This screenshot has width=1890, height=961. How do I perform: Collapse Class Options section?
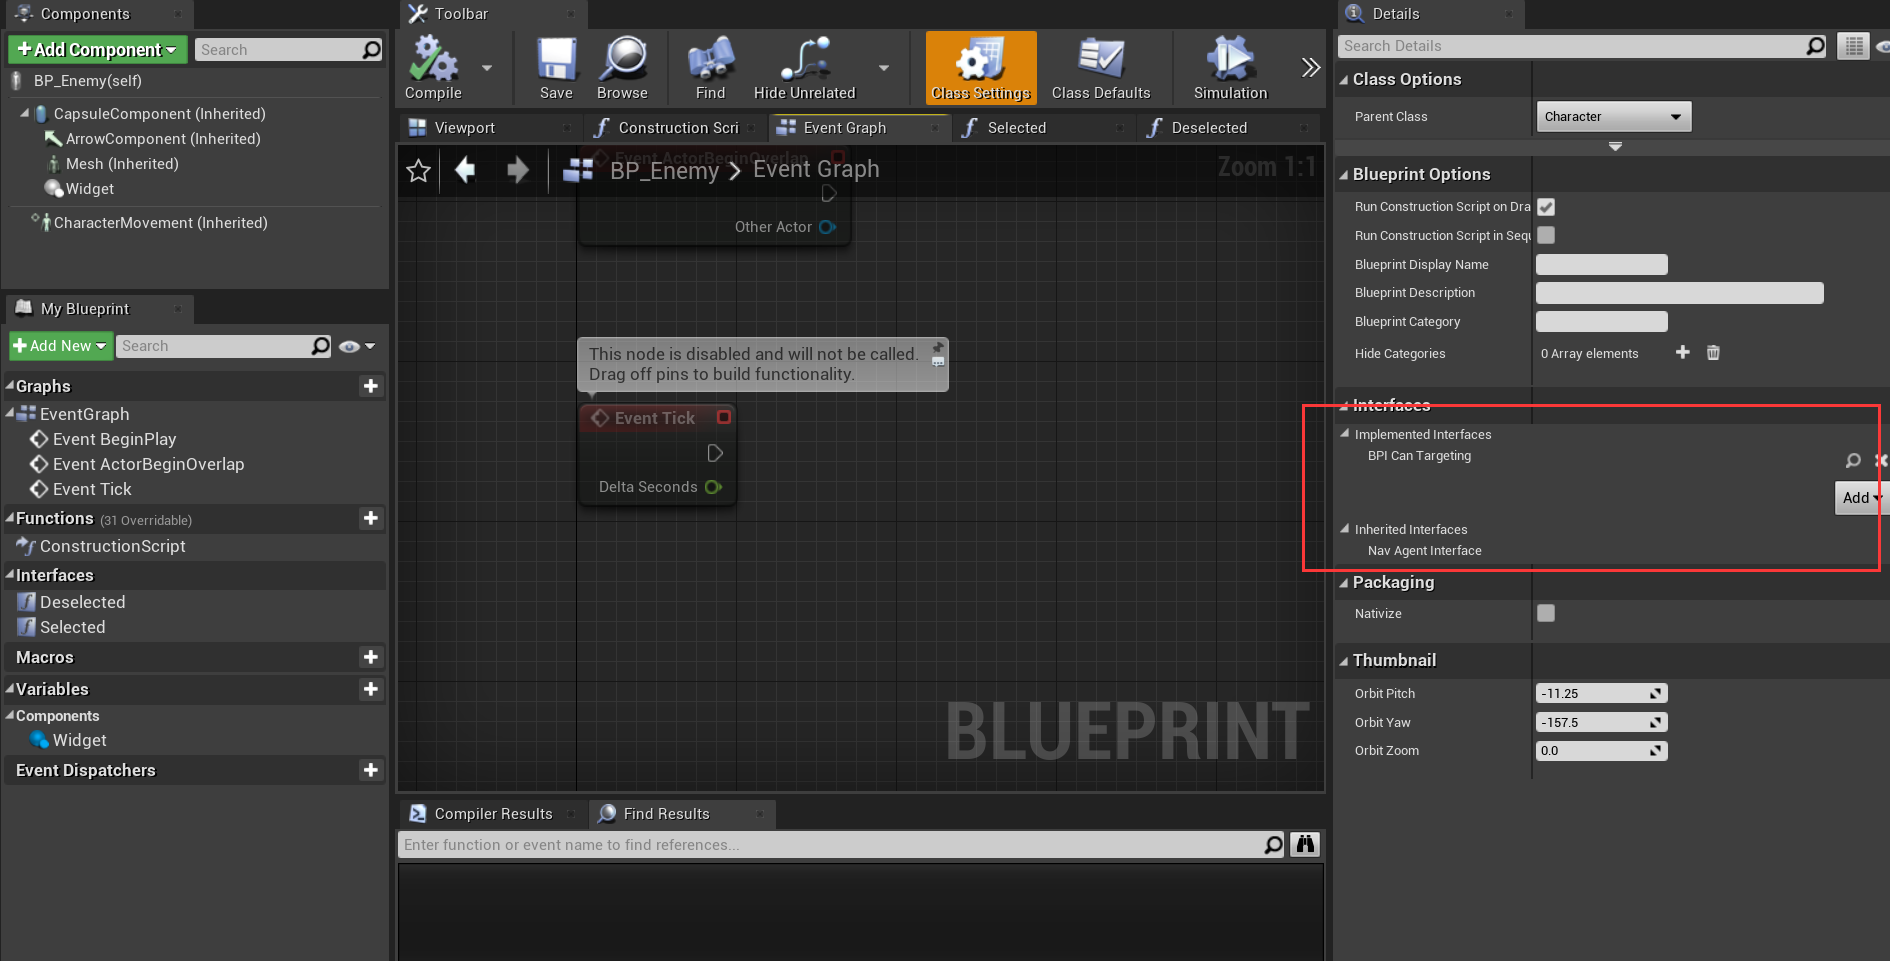click(1344, 80)
